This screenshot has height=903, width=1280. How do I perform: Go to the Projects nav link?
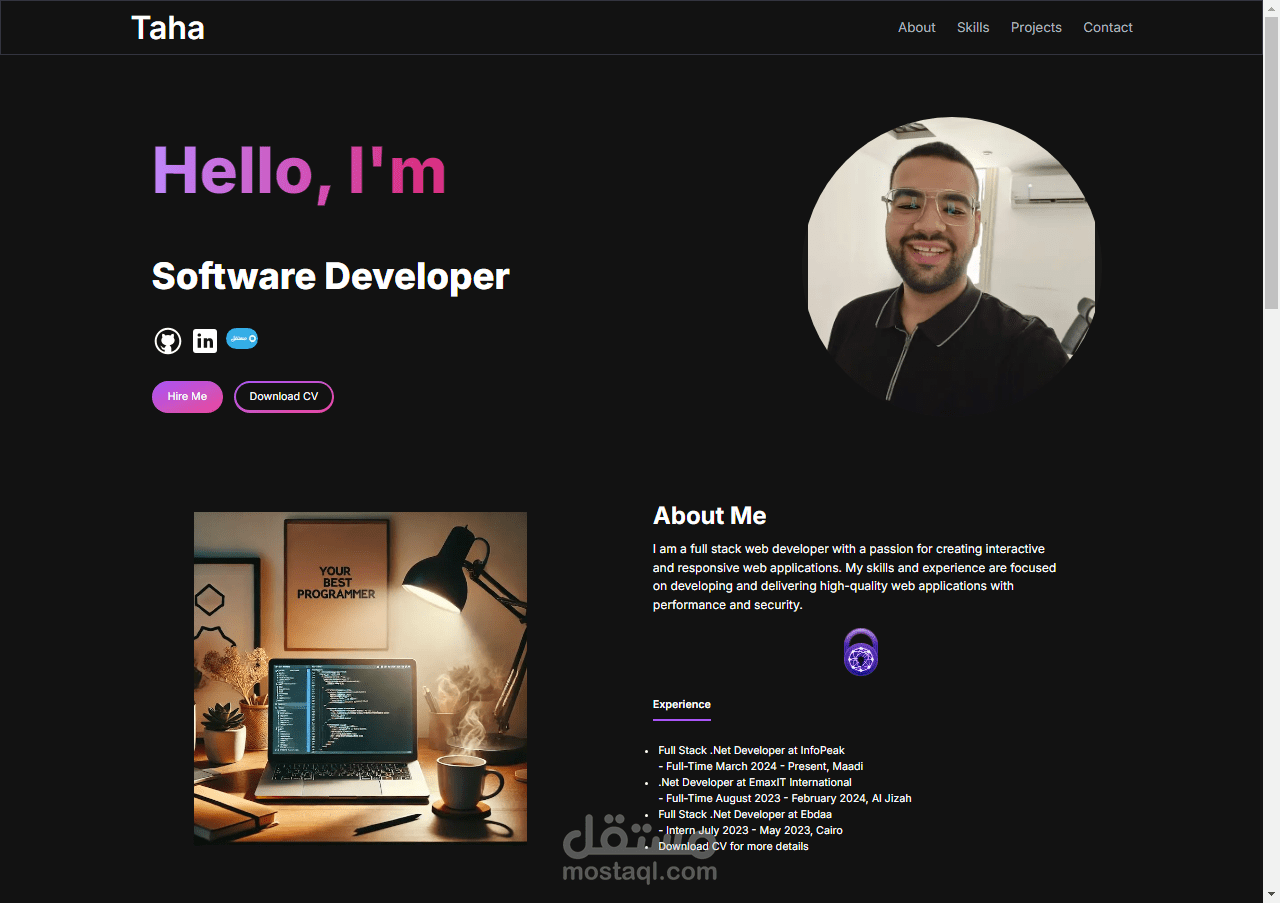click(1036, 27)
